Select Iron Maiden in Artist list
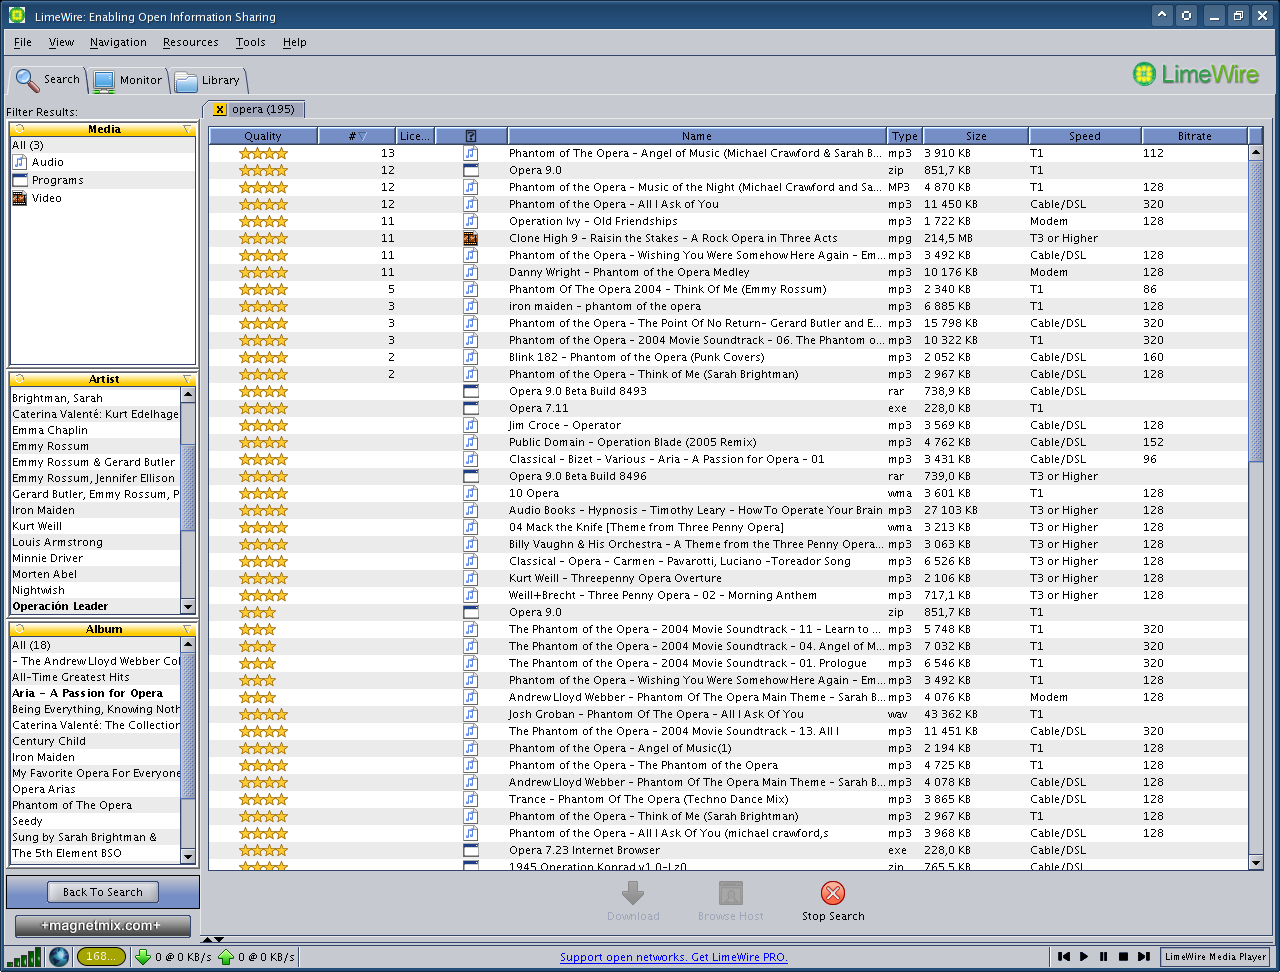1280x972 pixels. tap(95, 510)
